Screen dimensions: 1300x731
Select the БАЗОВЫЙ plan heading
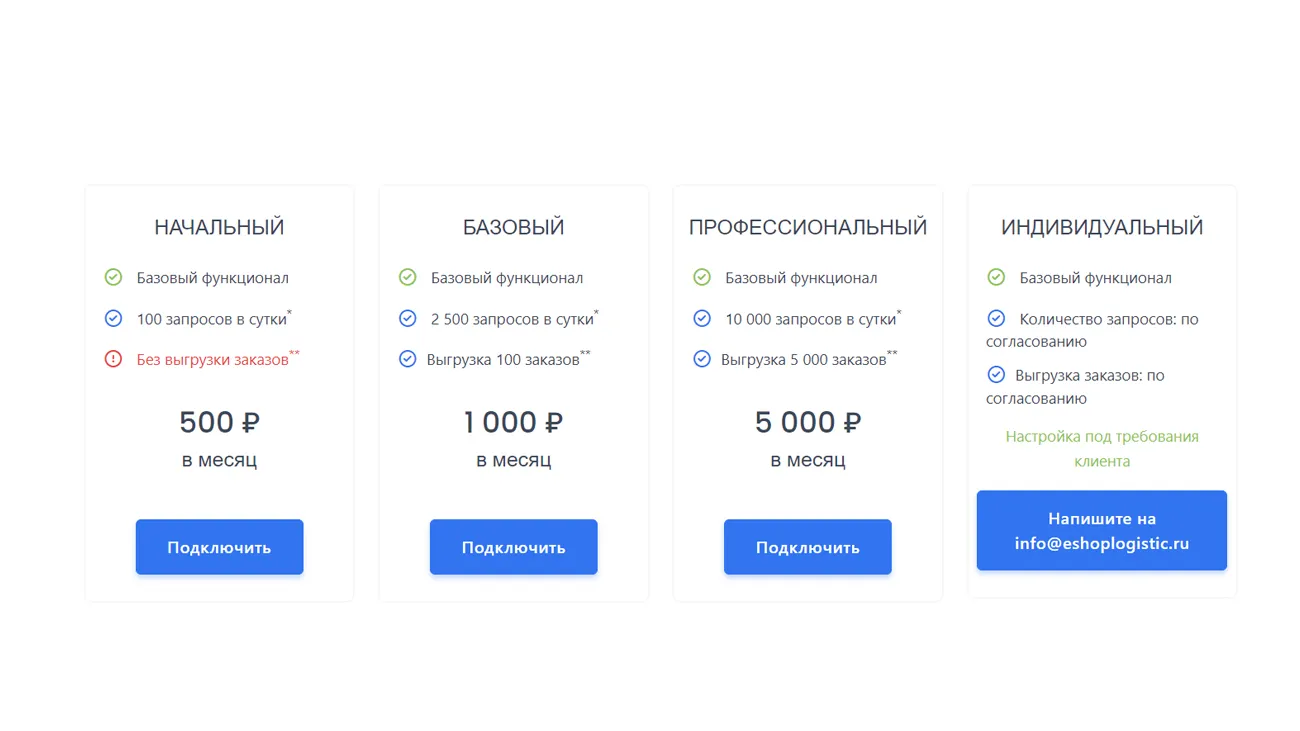[513, 228]
